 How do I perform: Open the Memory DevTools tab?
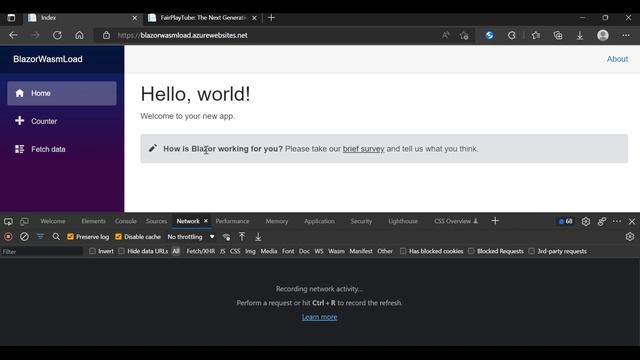277,221
